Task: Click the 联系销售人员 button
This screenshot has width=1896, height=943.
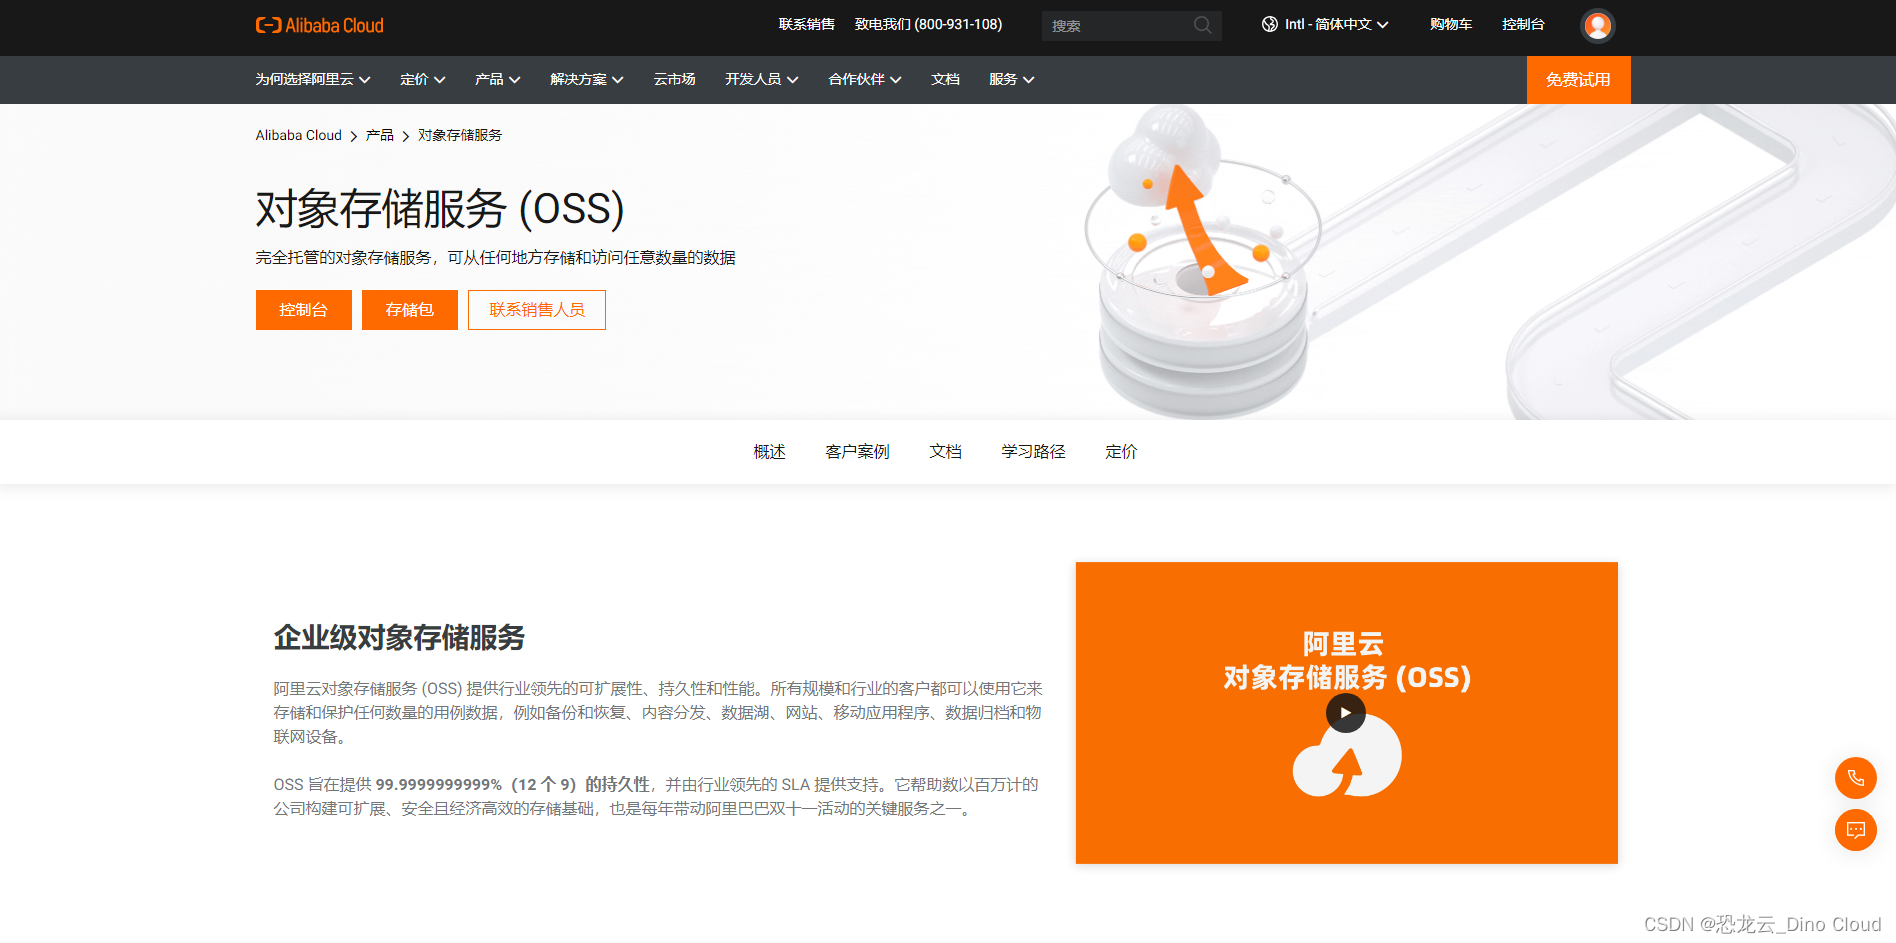Action: point(537,310)
